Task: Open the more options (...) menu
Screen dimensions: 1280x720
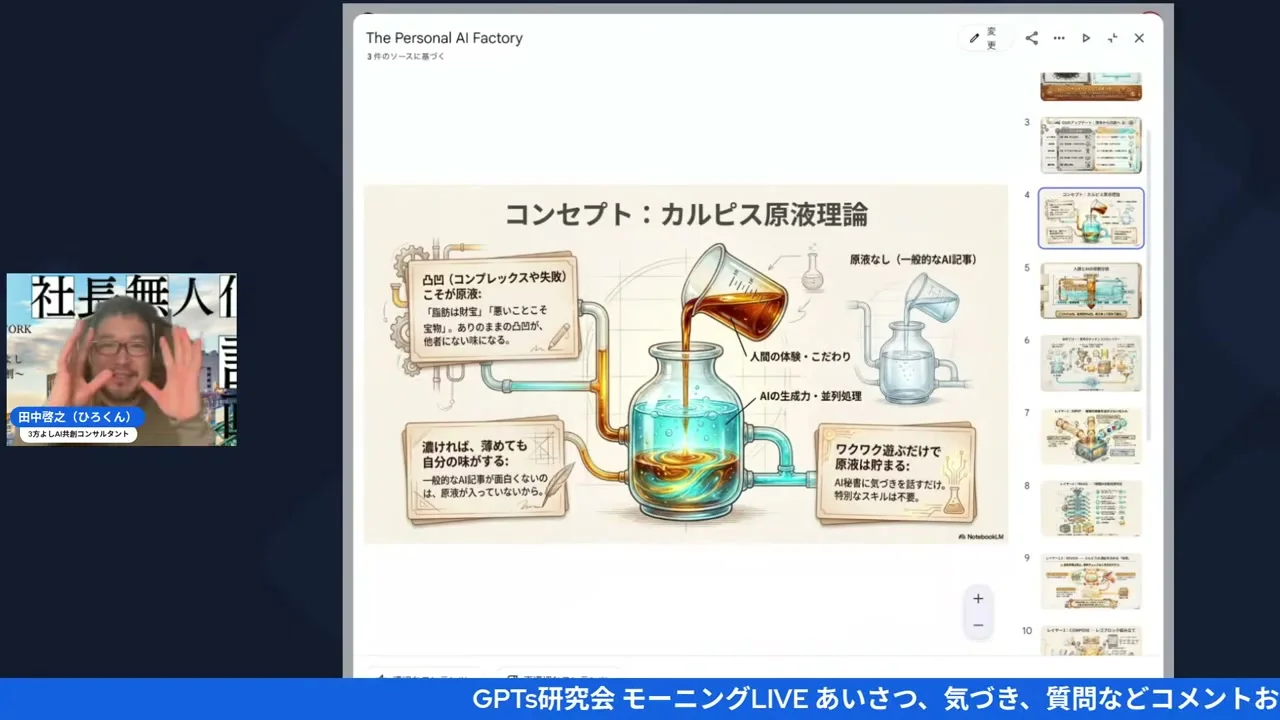Action: pyautogui.click(x=1059, y=38)
